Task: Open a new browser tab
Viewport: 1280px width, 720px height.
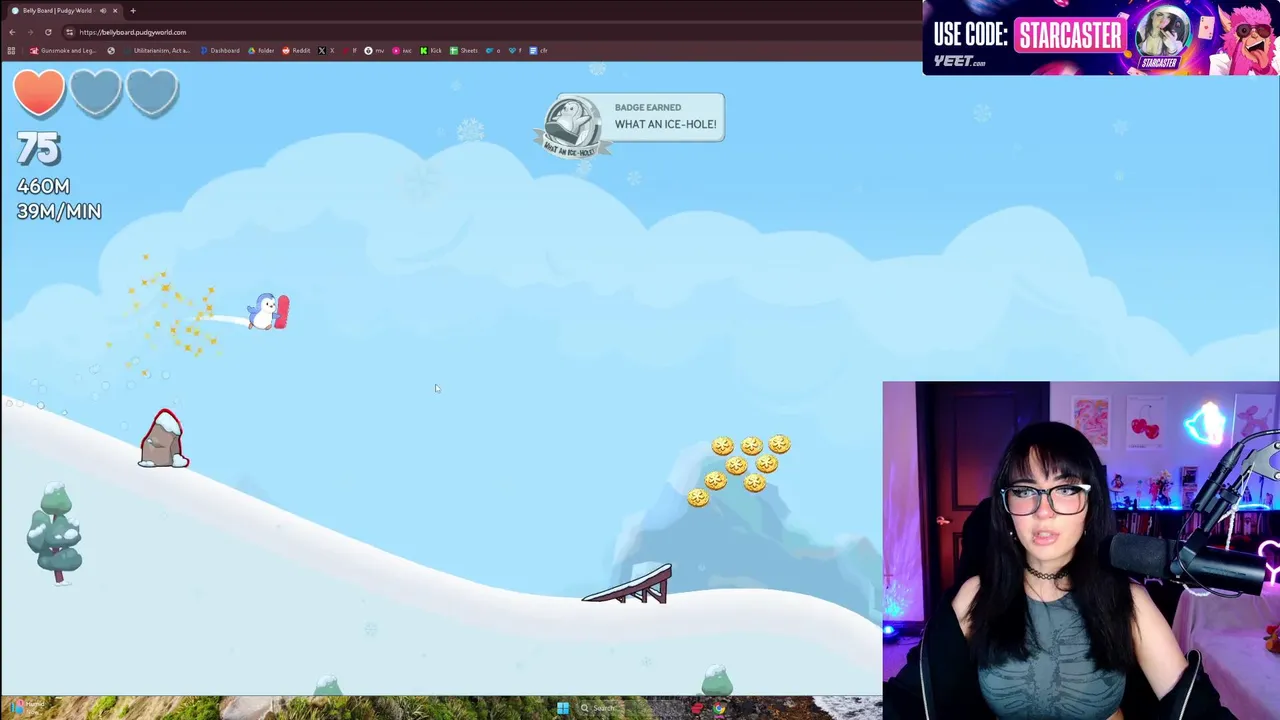Action: tap(133, 10)
